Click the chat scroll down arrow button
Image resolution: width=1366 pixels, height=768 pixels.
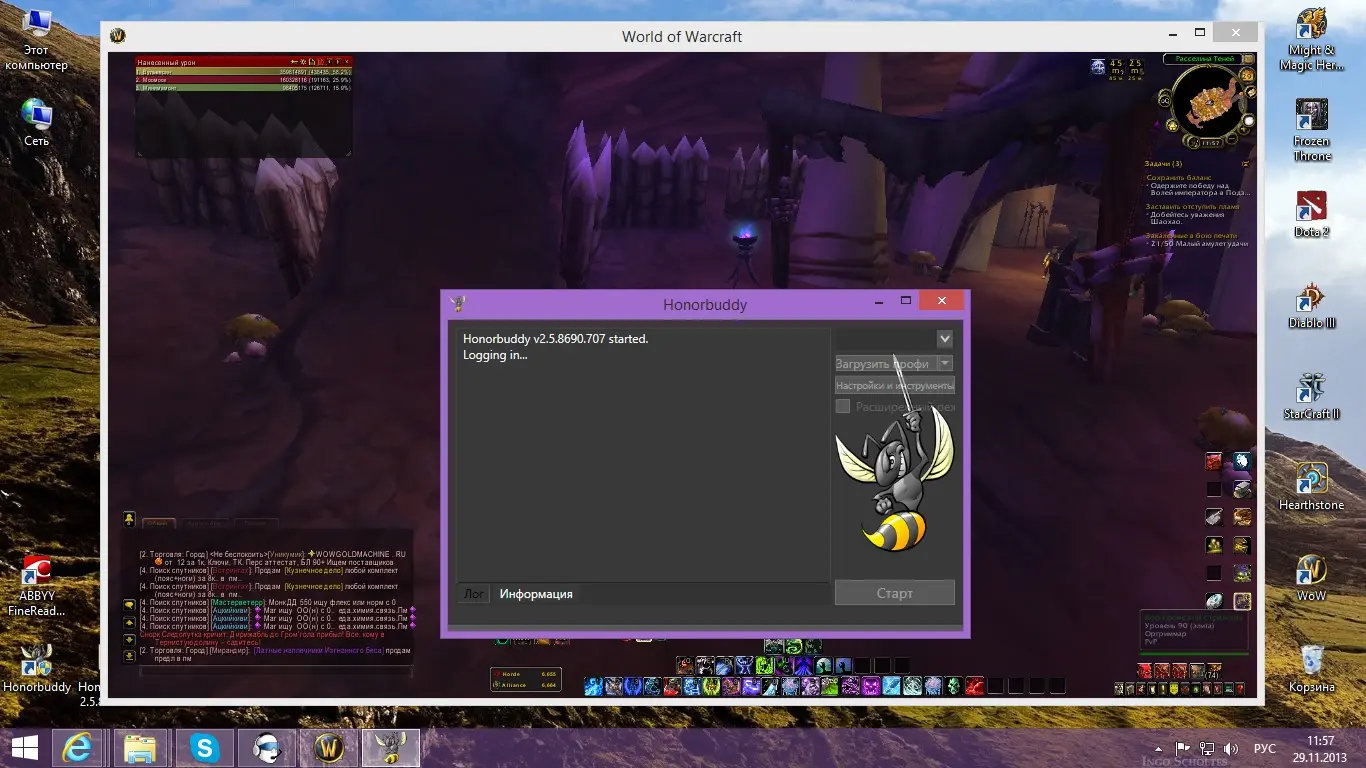(129, 640)
